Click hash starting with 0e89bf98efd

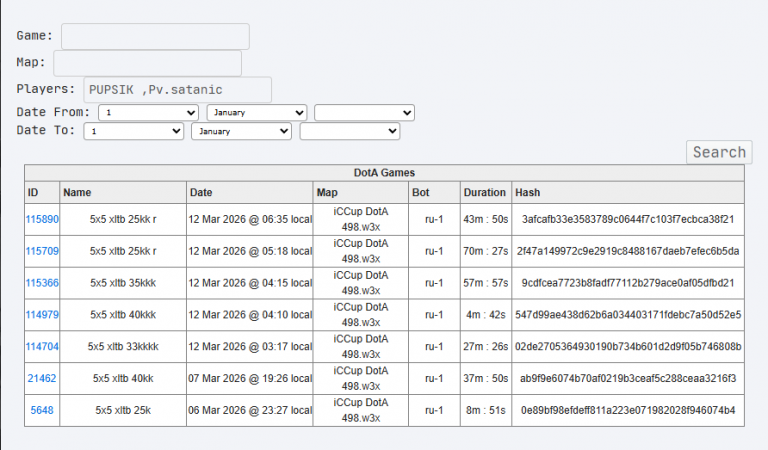click(628, 410)
